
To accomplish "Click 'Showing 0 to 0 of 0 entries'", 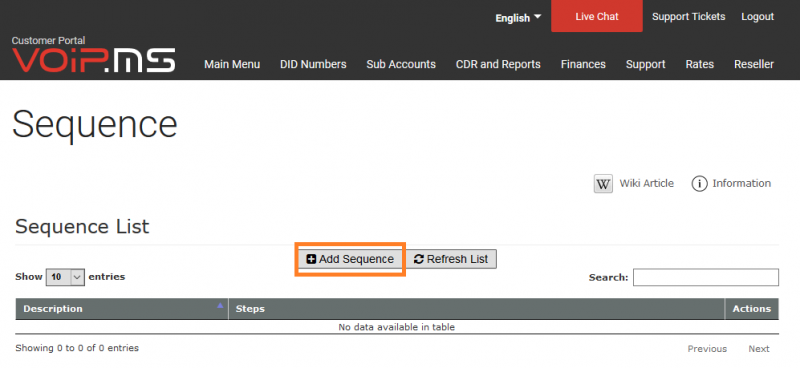I will (77, 348).
